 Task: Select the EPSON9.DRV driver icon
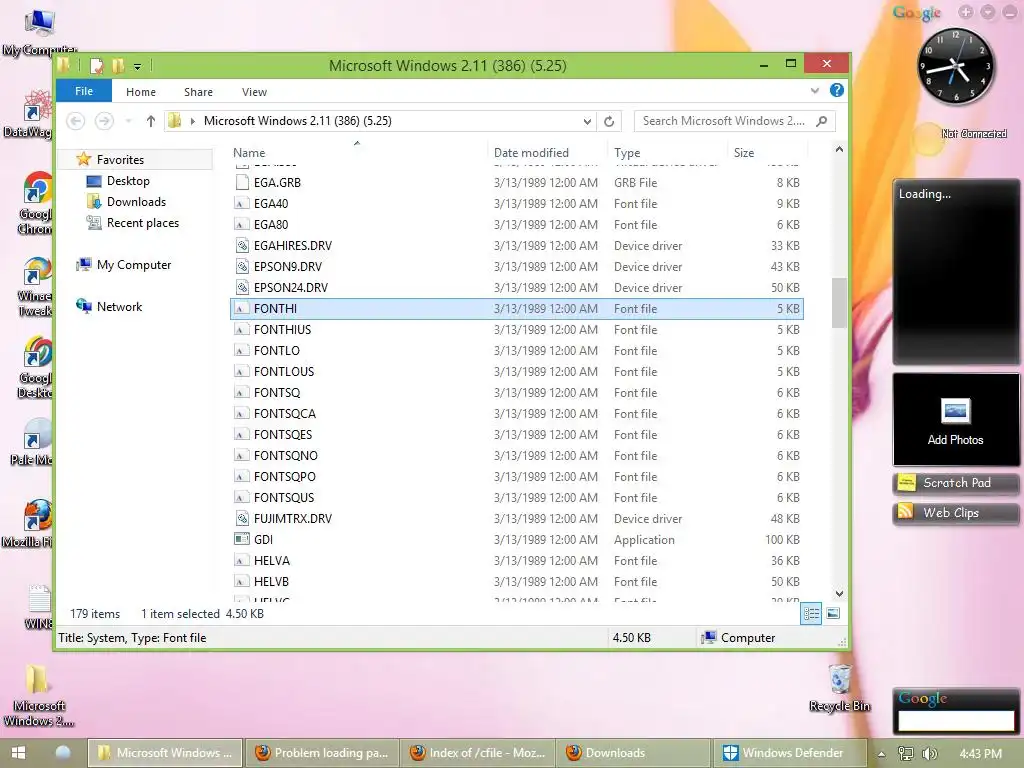point(242,266)
